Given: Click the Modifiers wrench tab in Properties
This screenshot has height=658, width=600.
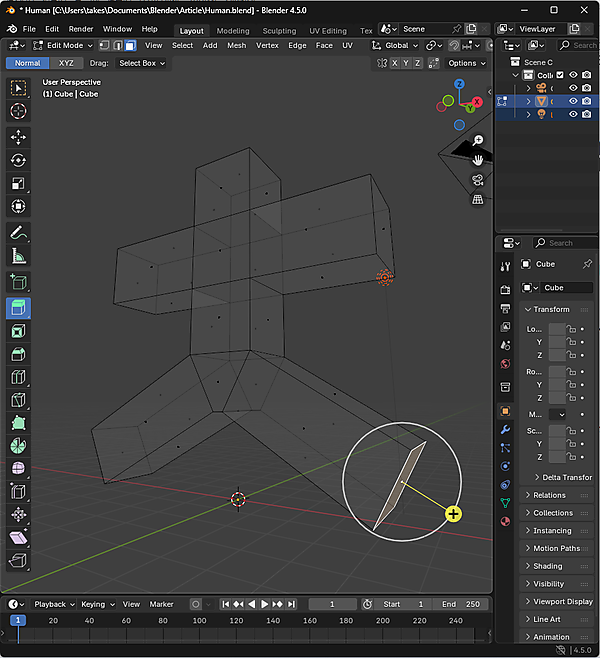Looking at the screenshot, I should [x=505, y=430].
